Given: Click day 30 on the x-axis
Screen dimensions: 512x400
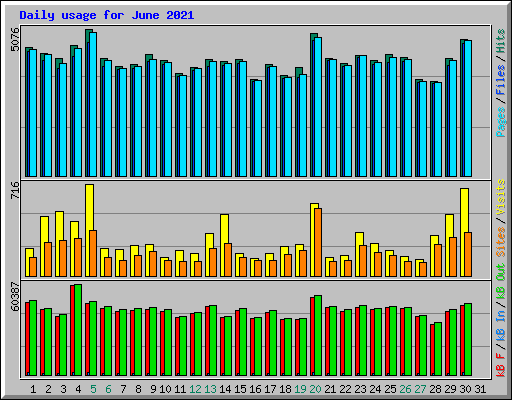Looking at the screenshot, I should pyautogui.click(x=465, y=389).
